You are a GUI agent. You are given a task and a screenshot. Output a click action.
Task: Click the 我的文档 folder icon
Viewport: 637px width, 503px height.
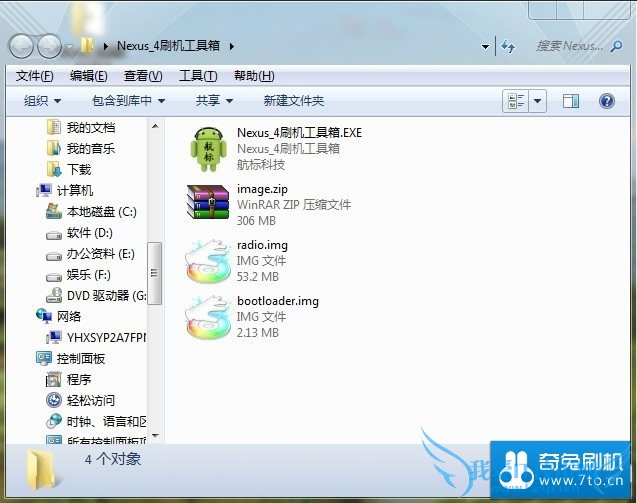coord(54,127)
